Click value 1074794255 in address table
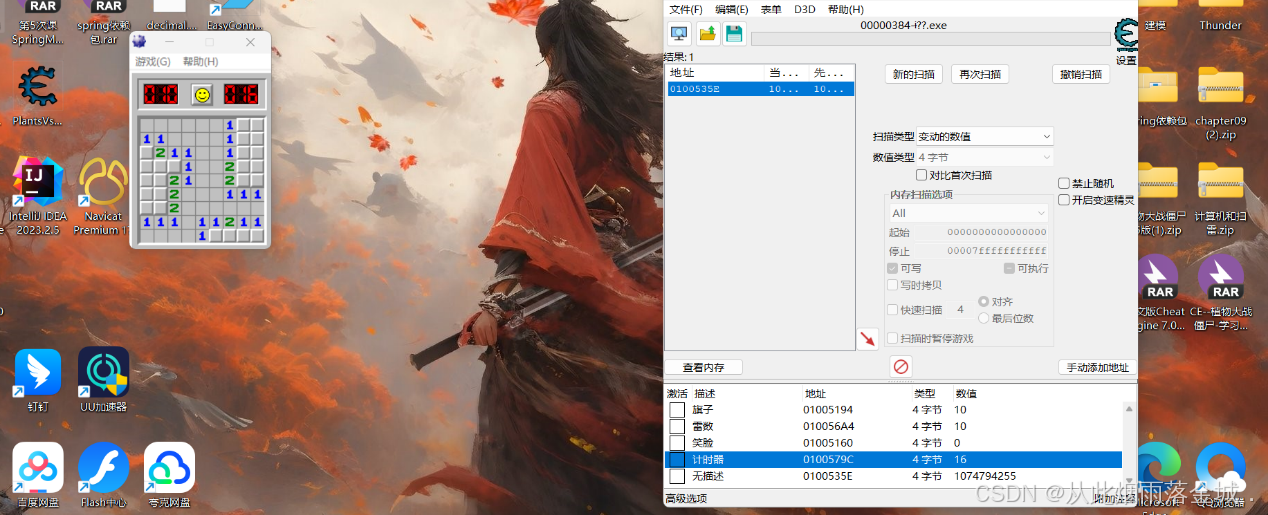Viewport: 1268px width, 515px height. [986, 476]
